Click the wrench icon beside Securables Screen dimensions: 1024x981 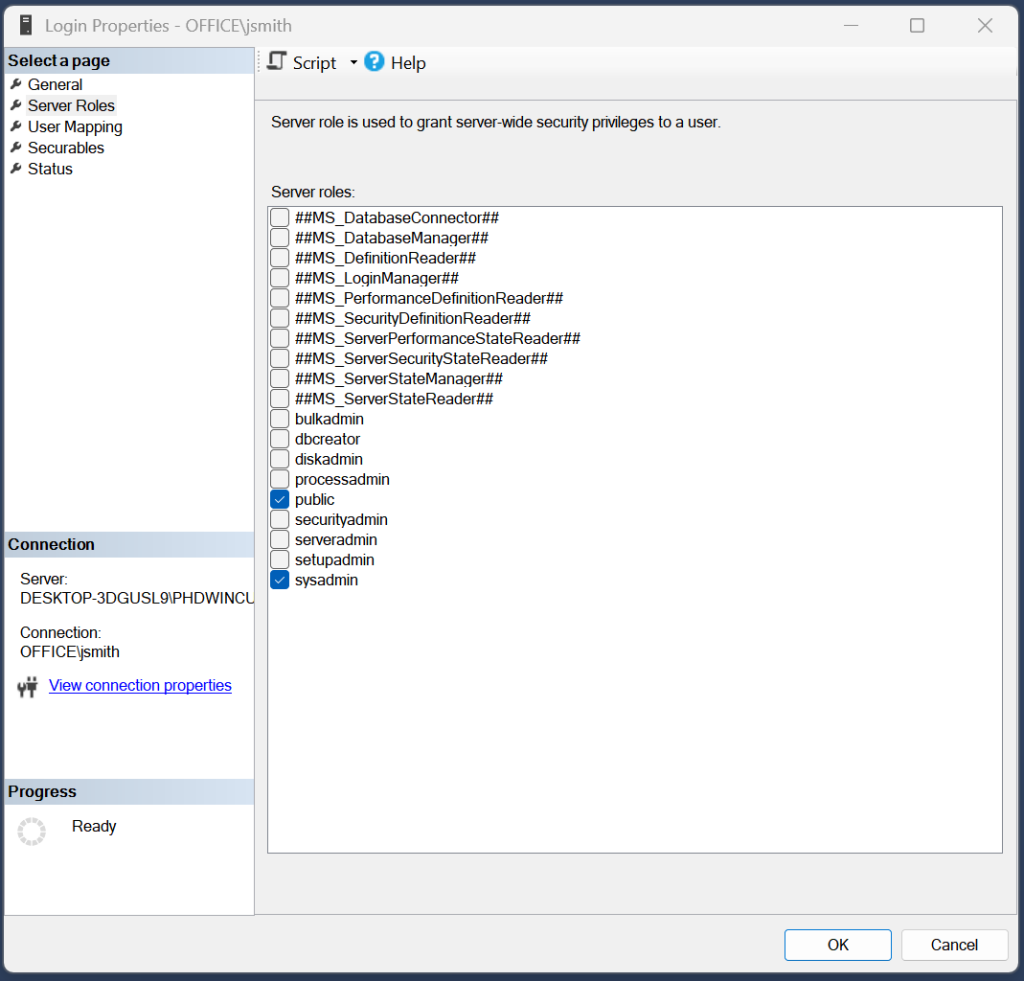coord(16,148)
